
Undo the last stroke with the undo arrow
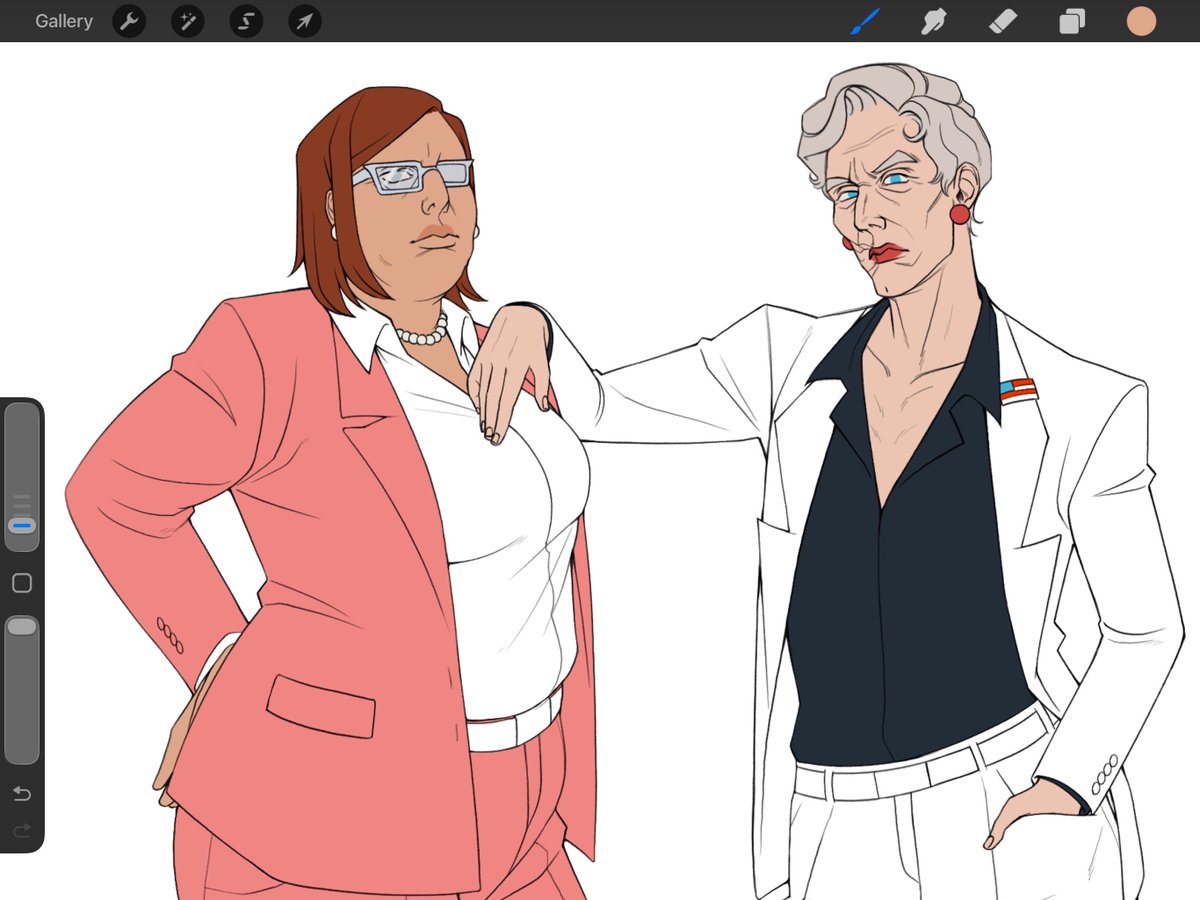pyautogui.click(x=22, y=794)
